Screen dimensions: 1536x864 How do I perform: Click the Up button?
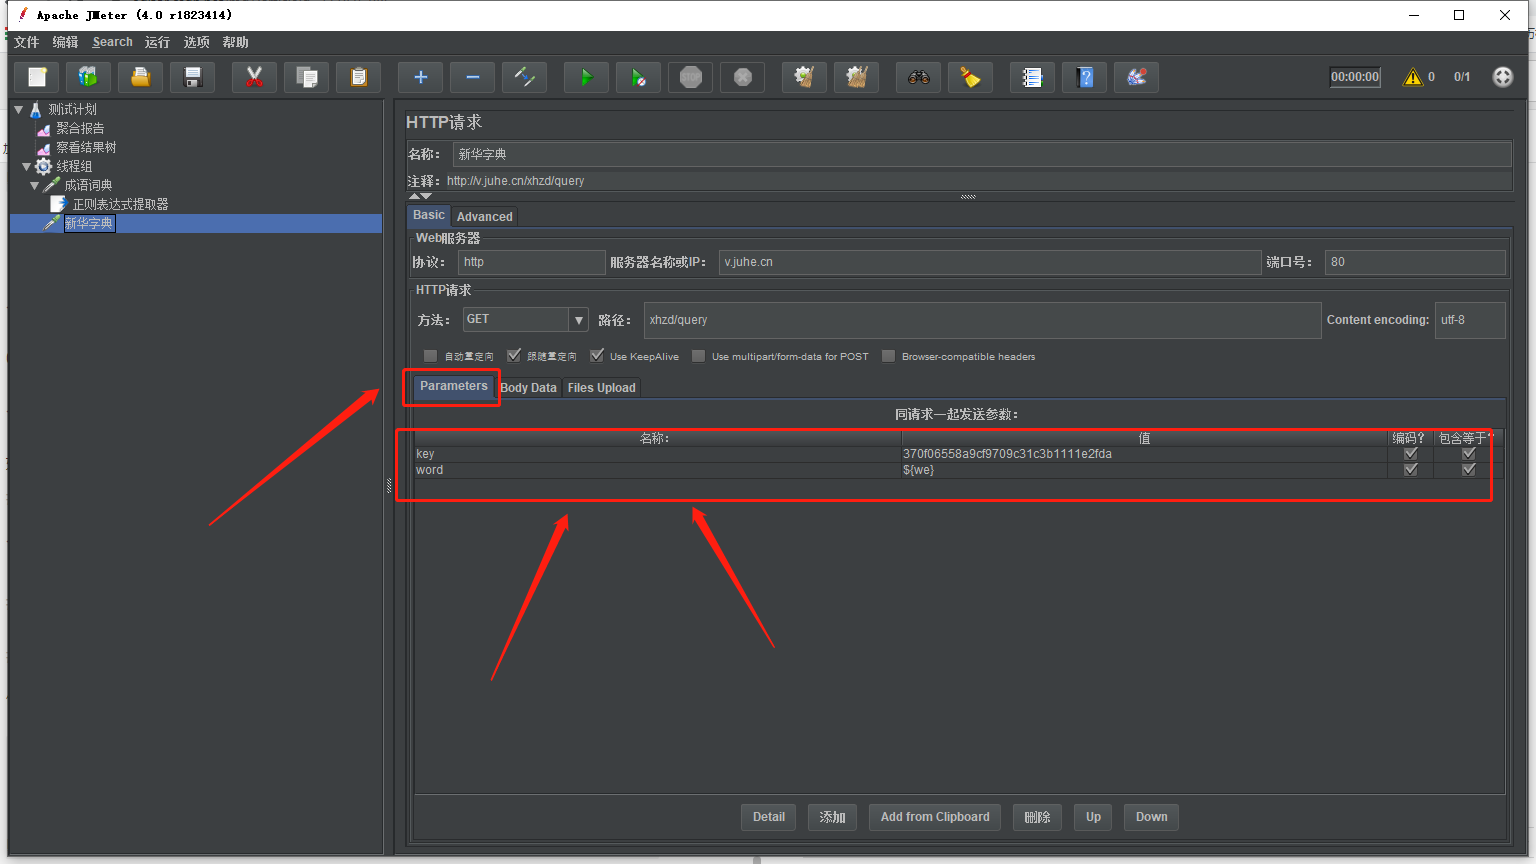(x=1093, y=817)
